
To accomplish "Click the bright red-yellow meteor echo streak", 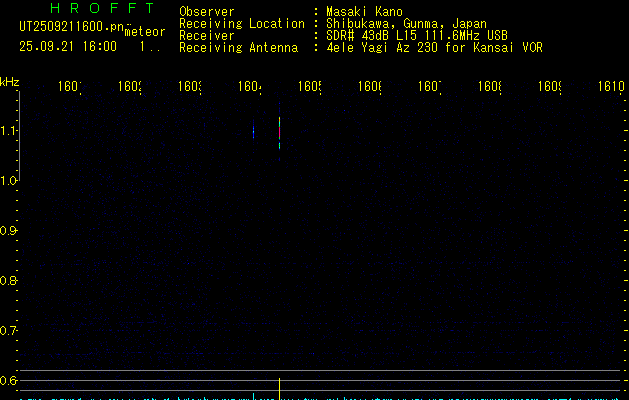I will click(279, 133).
